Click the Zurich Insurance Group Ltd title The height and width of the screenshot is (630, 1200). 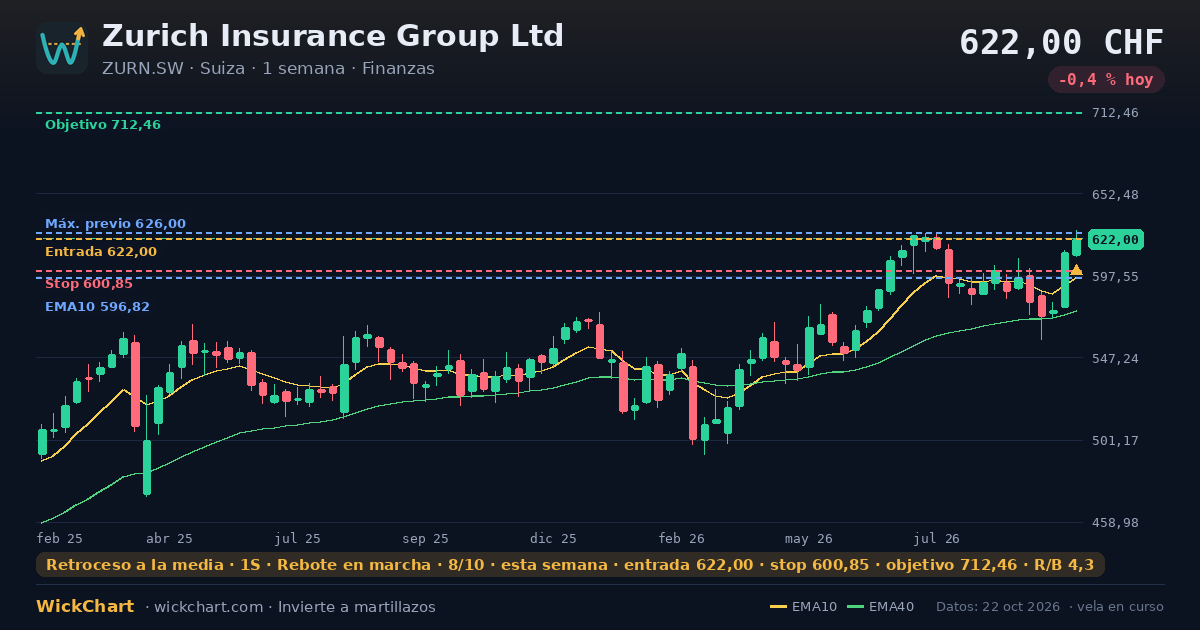pos(333,36)
